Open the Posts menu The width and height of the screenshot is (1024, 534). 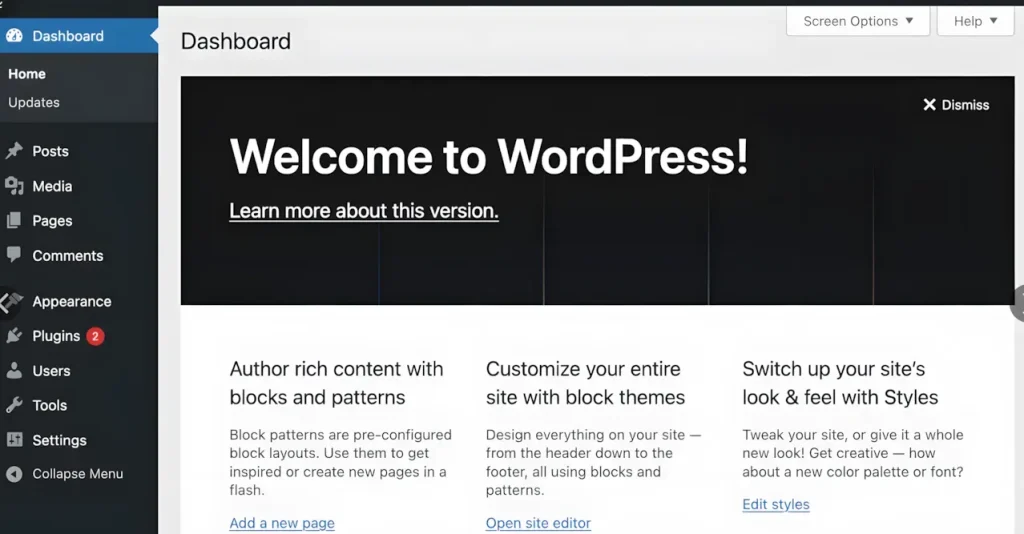(x=50, y=151)
